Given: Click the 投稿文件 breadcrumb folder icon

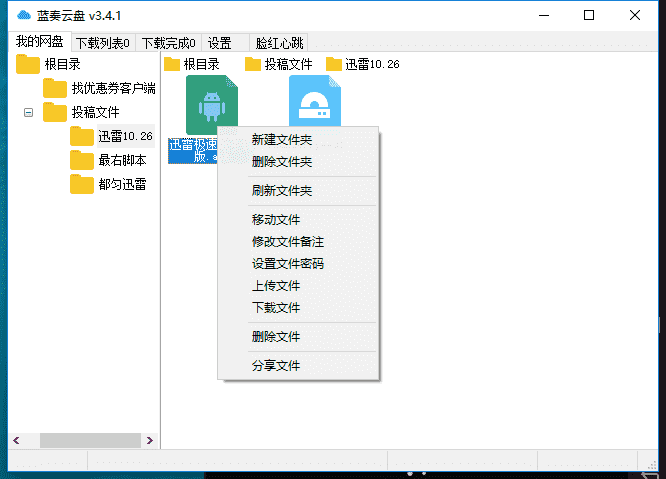Looking at the screenshot, I should click(x=253, y=64).
